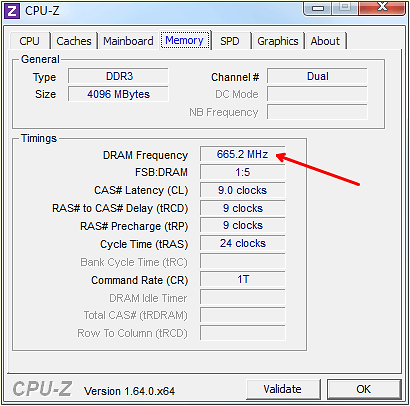410x406 pixels.
Task: Click the CPU-Z logo at bottom left
Action: pyautogui.click(x=42, y=389)
